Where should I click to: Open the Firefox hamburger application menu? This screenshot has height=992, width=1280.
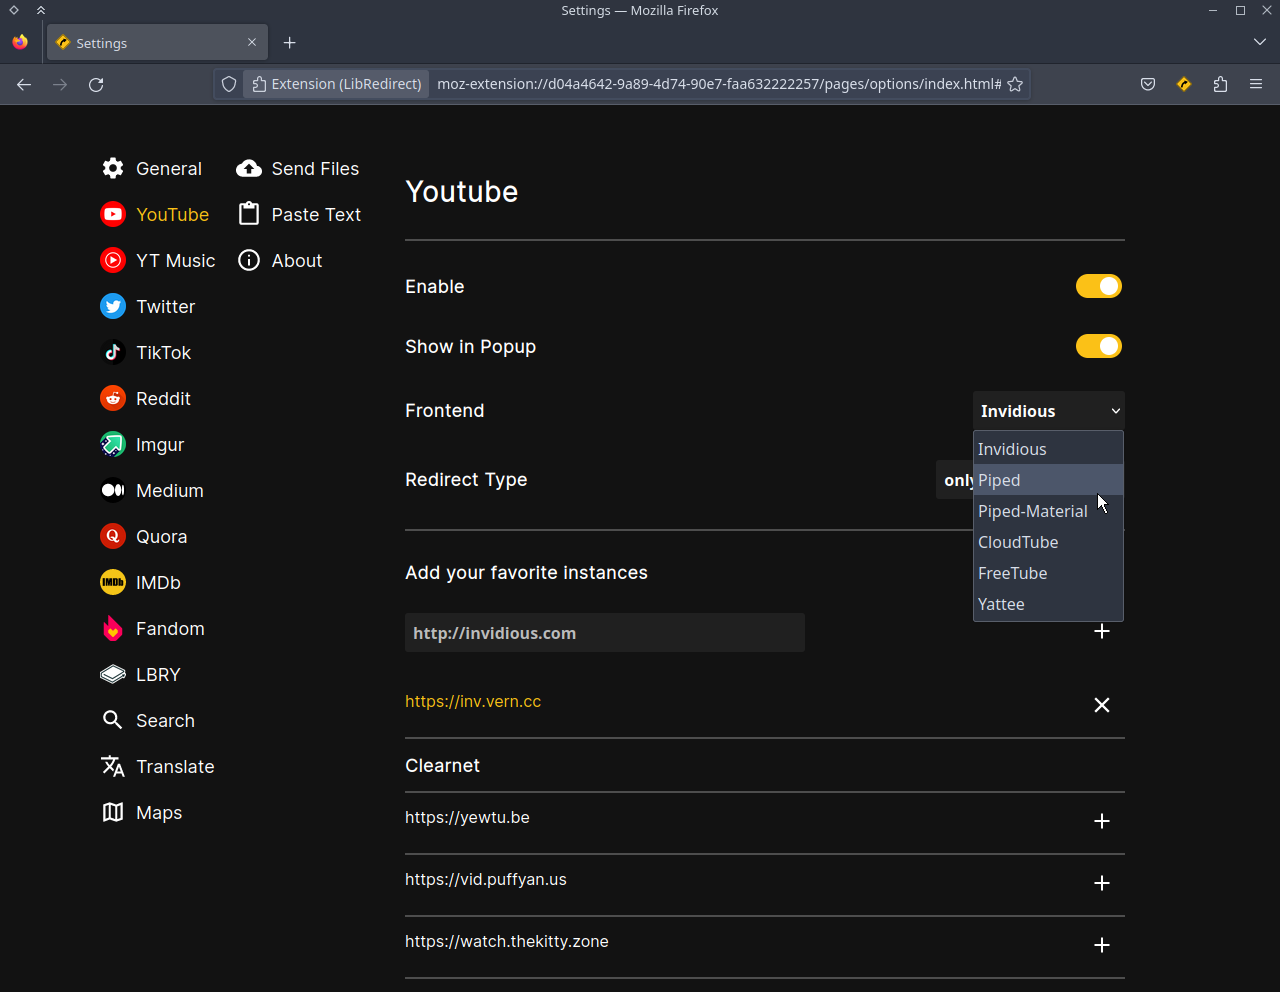[1256, 84]
